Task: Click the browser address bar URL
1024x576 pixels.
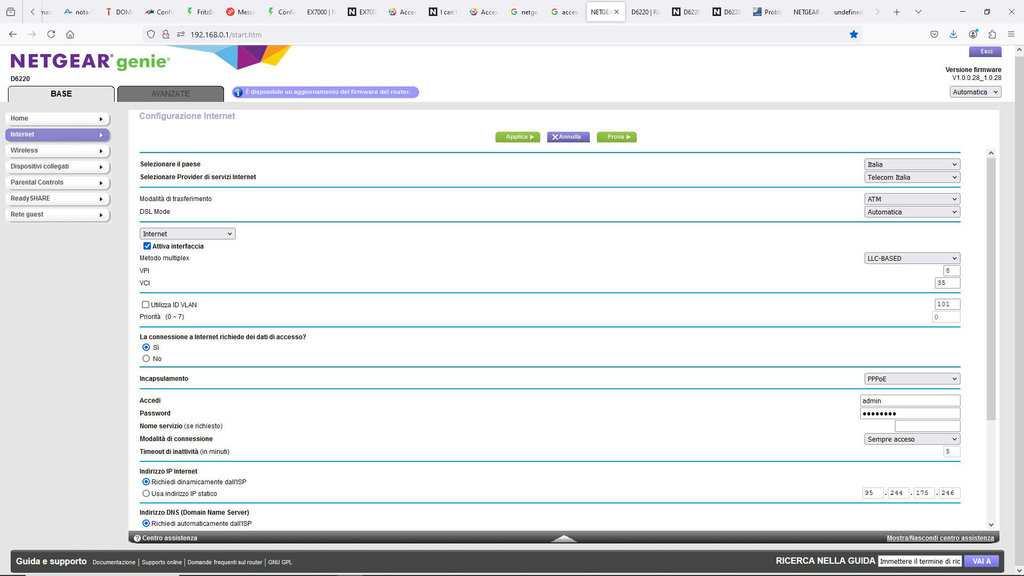Action: pos(226,35)
